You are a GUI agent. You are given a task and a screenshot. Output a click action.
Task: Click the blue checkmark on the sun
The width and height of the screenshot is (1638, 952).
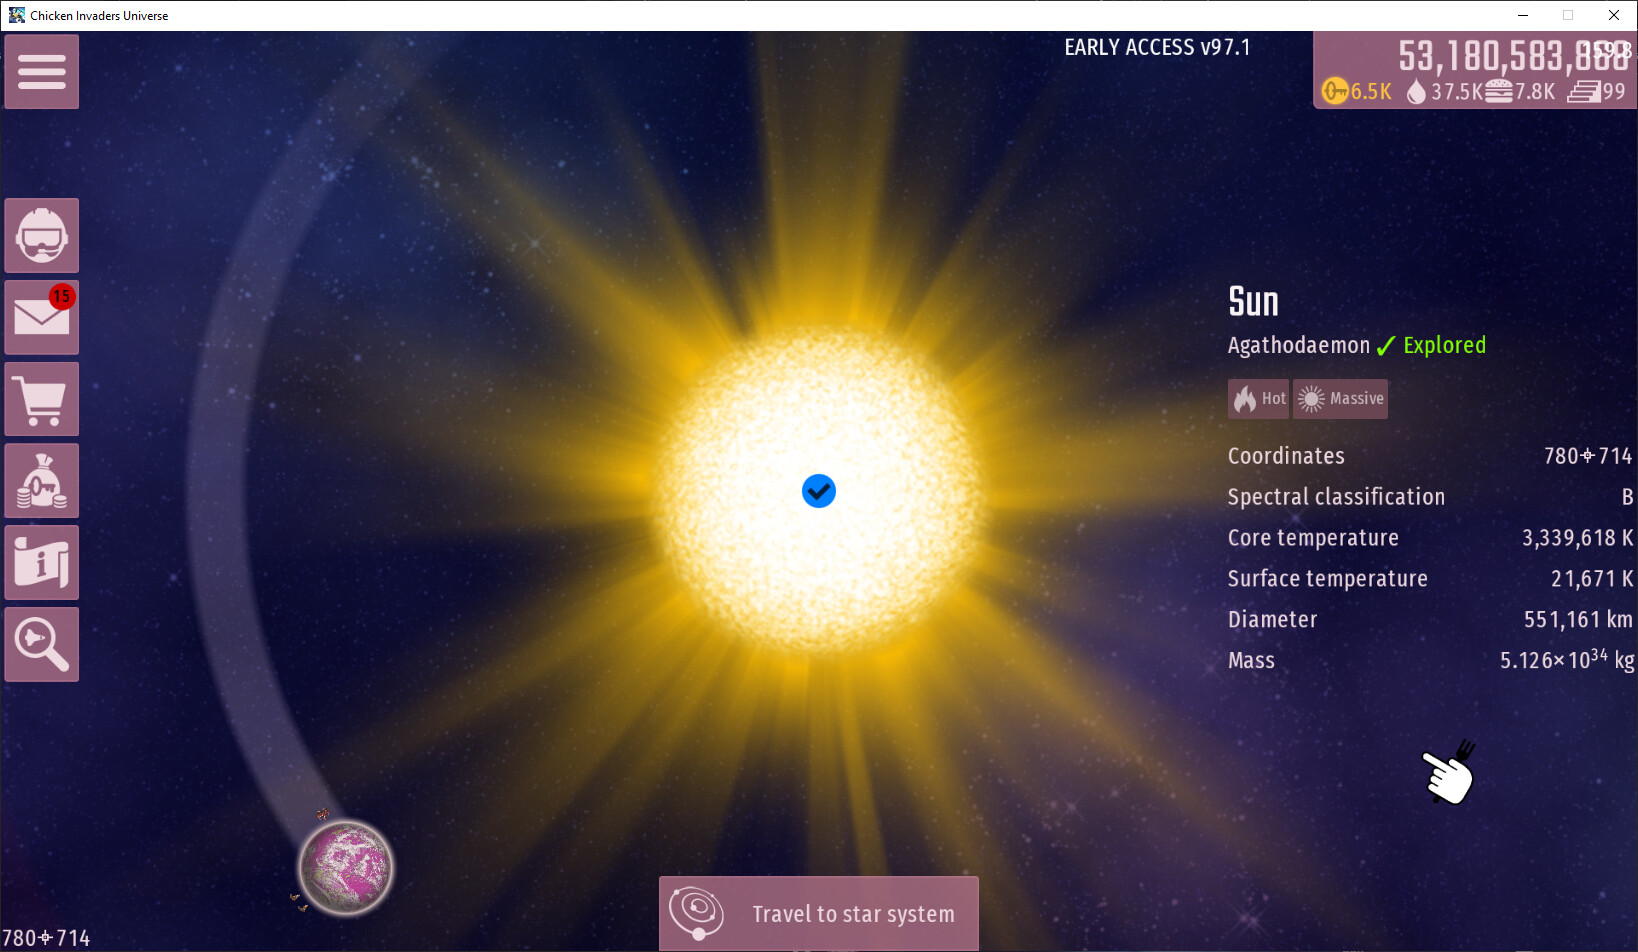[819, 491]
